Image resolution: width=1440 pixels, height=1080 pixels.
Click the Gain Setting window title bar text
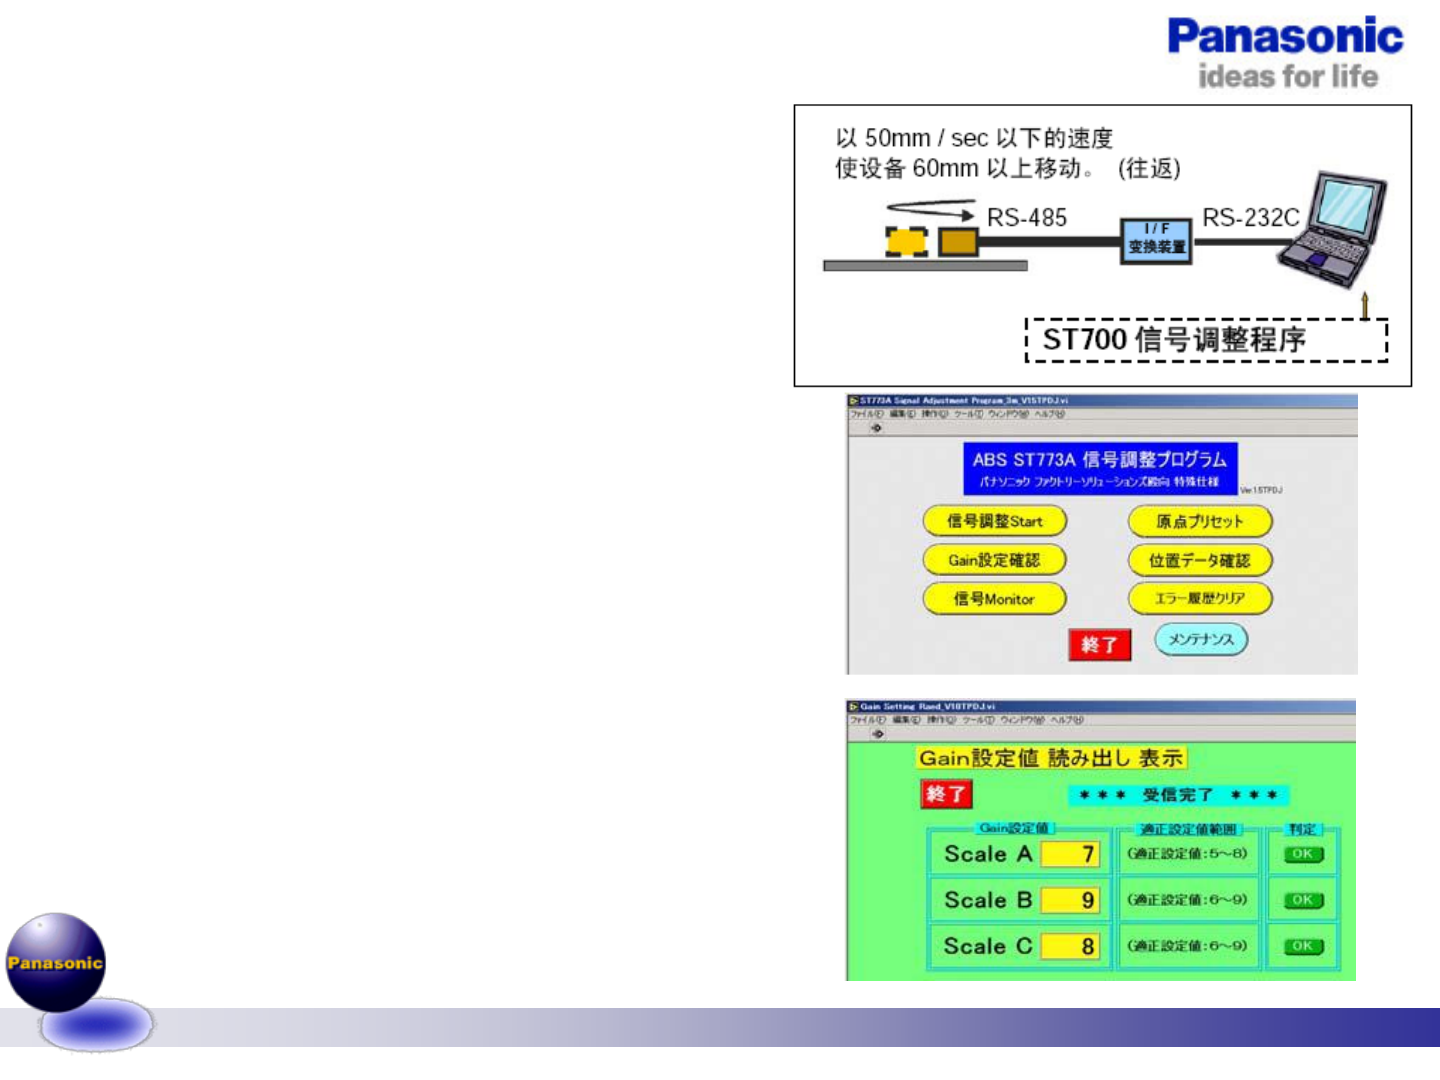pos(927,707)
